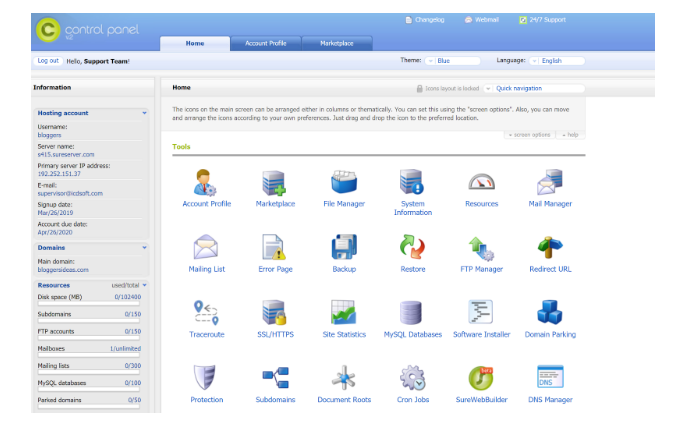
Task: Open System Information icon
Action: (412, 182)
